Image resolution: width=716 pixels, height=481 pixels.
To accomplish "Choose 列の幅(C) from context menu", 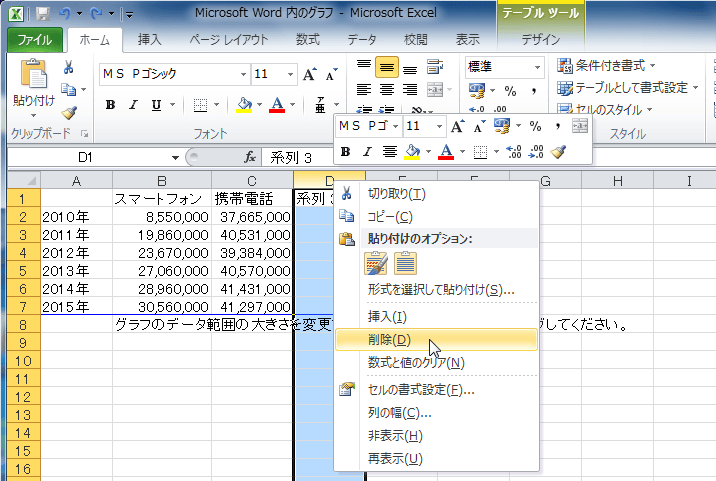I will coord(436,412).
